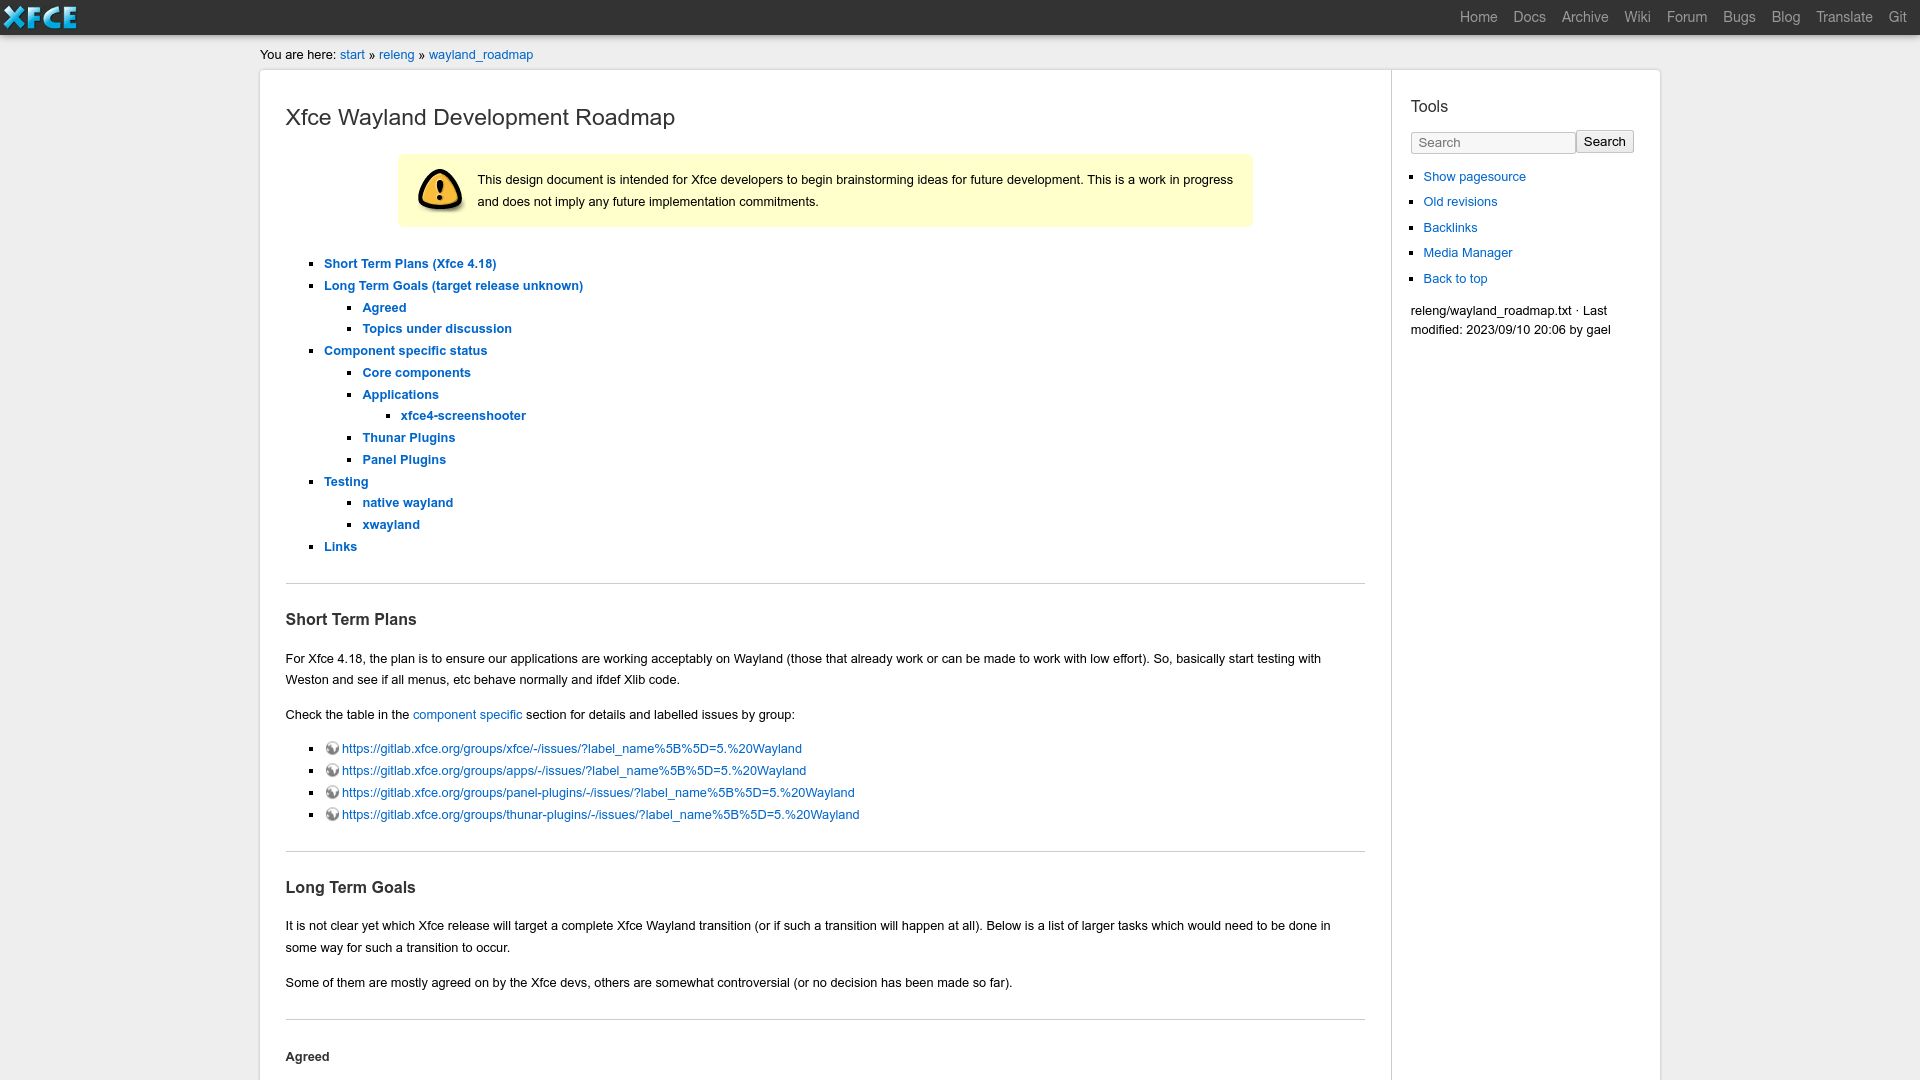Follow the 'start' breadcrumb link
Screen dimensions: 1920x1080
[352, 55]
